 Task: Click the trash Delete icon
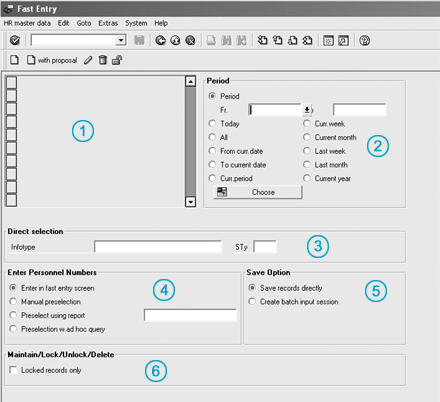[x=103, y=60]
